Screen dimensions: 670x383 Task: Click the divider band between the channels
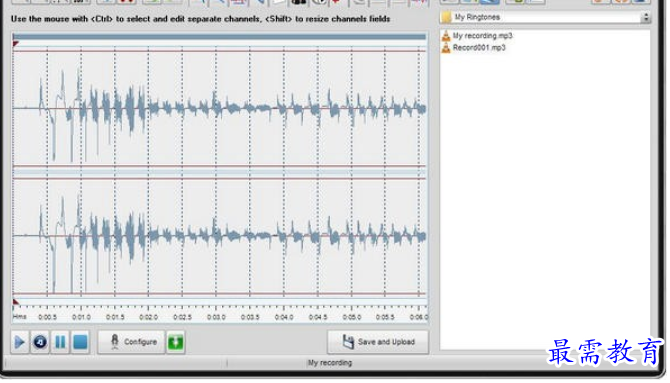coord(220,172)
